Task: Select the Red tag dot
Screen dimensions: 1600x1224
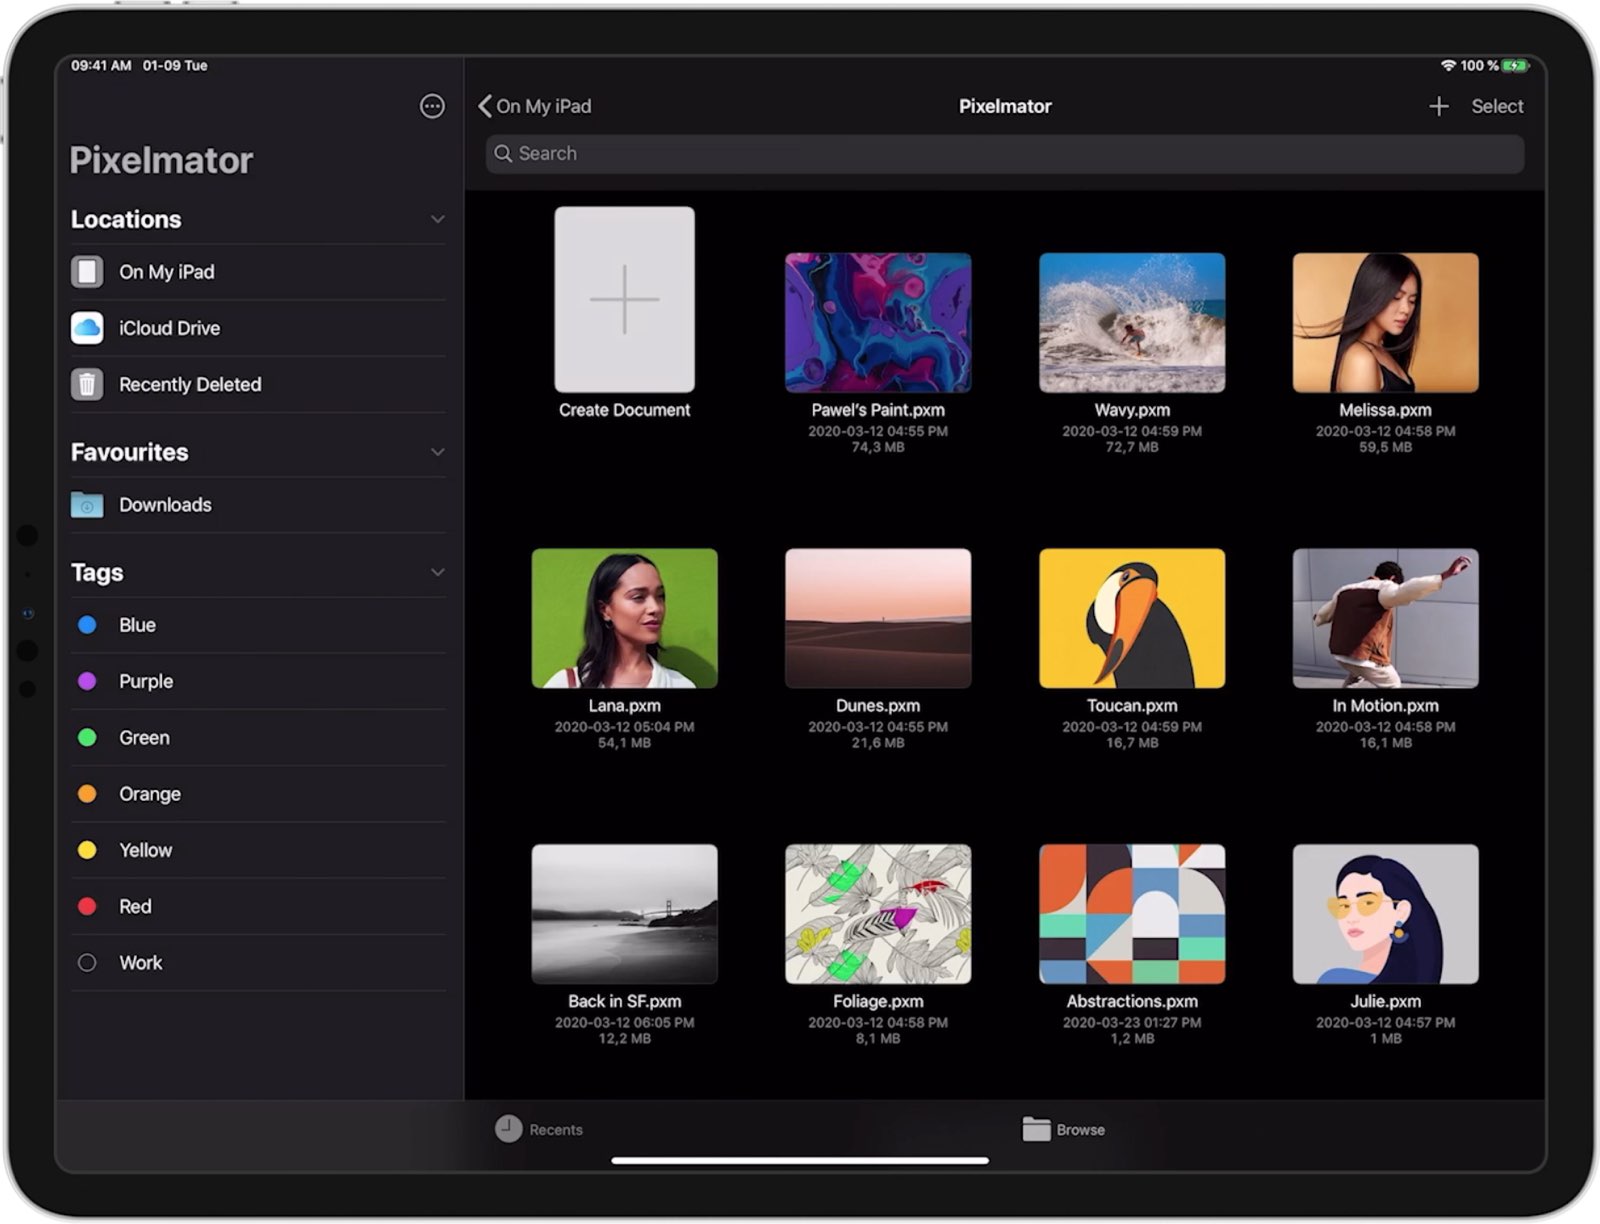Action: [x=87, y=906]
